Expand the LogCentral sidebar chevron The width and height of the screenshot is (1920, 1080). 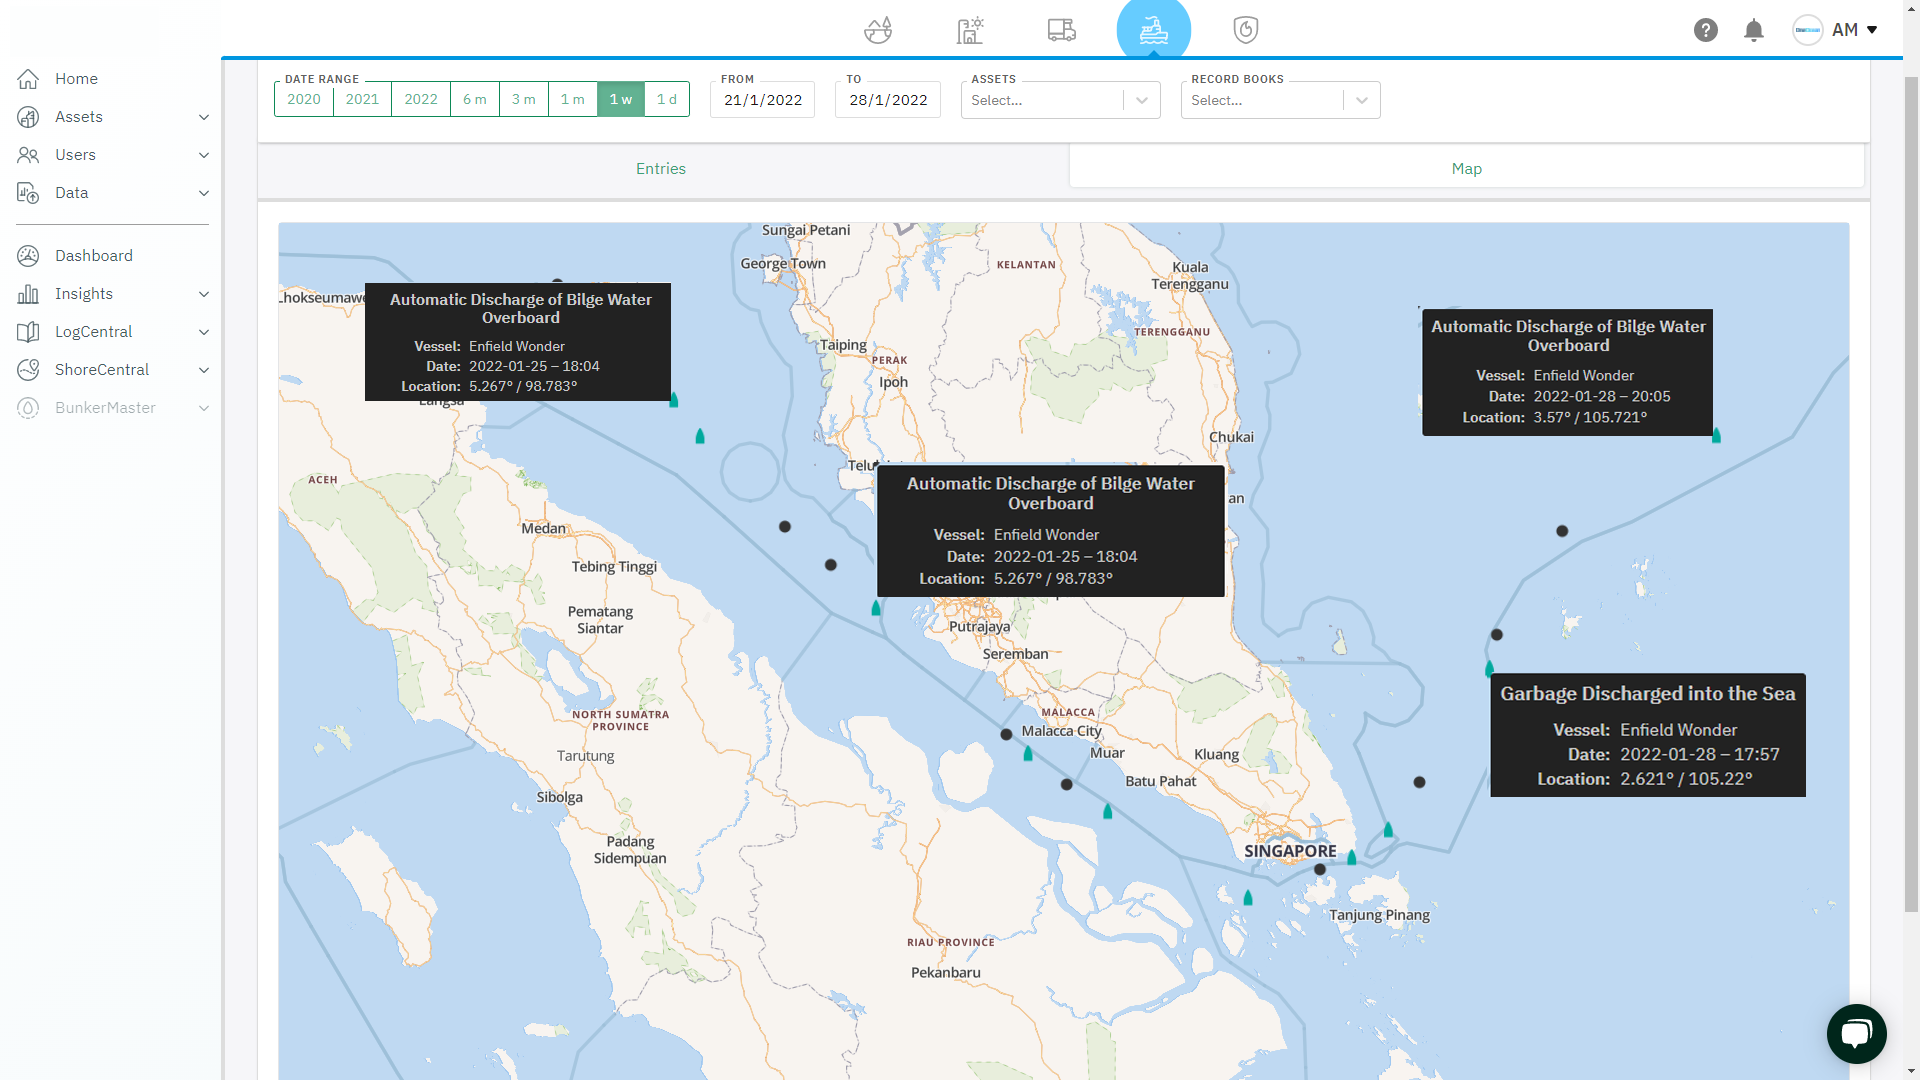click(x=204, y=332)
